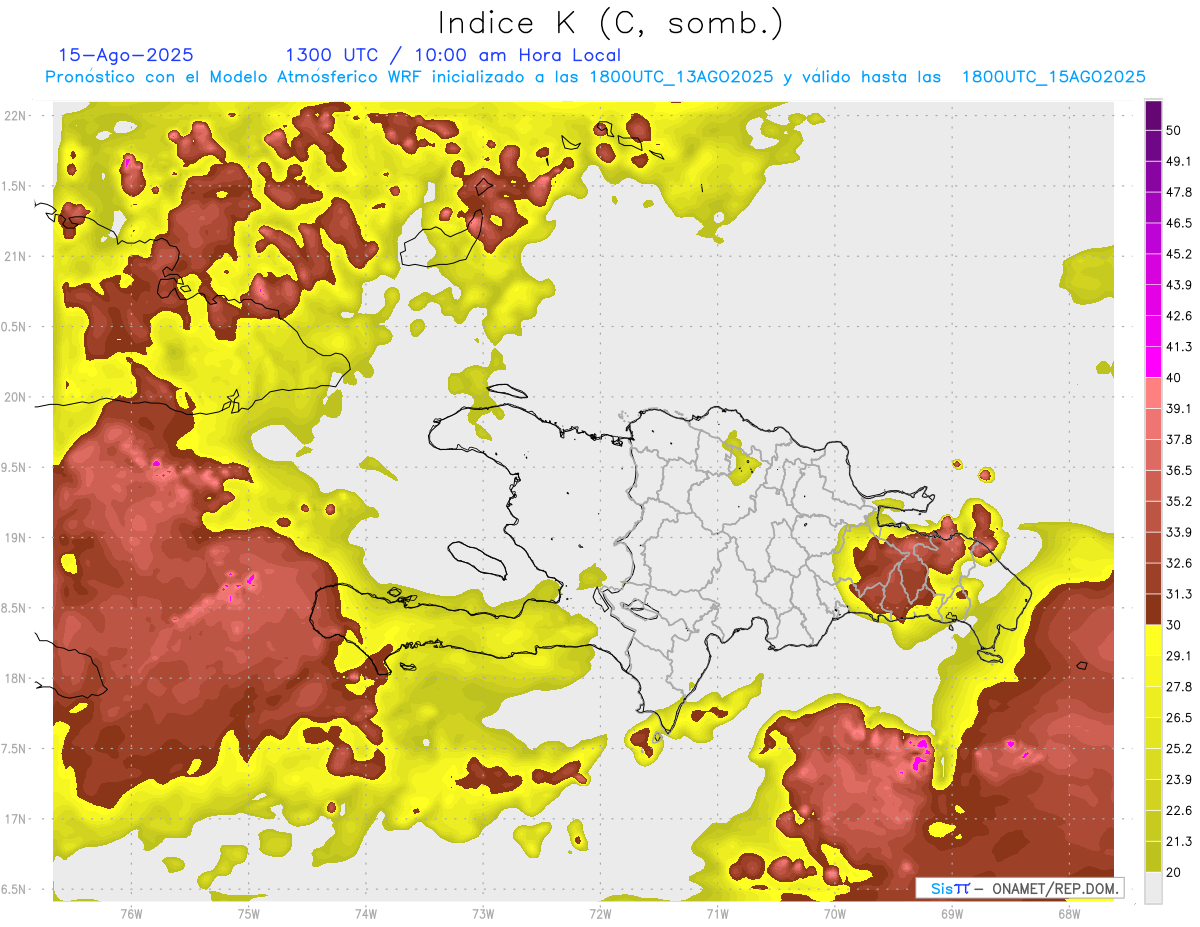The image size is (1200, 927).
Task: Click the '72W' longitude label
Action: click(x=600, y=913)
